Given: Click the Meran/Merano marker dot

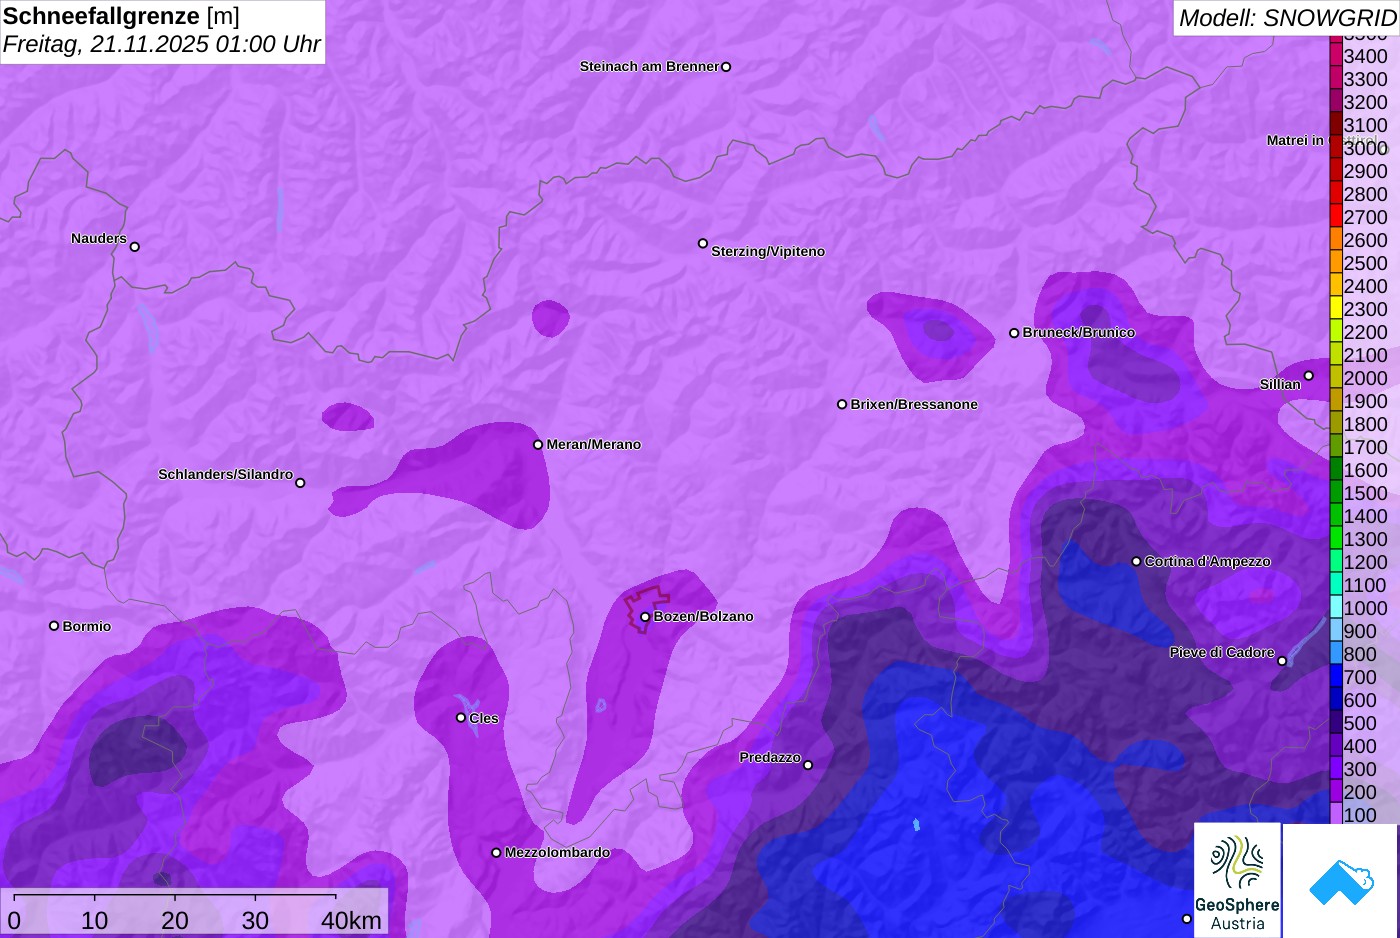Looking at the screenshot, I should coord(538,444).
